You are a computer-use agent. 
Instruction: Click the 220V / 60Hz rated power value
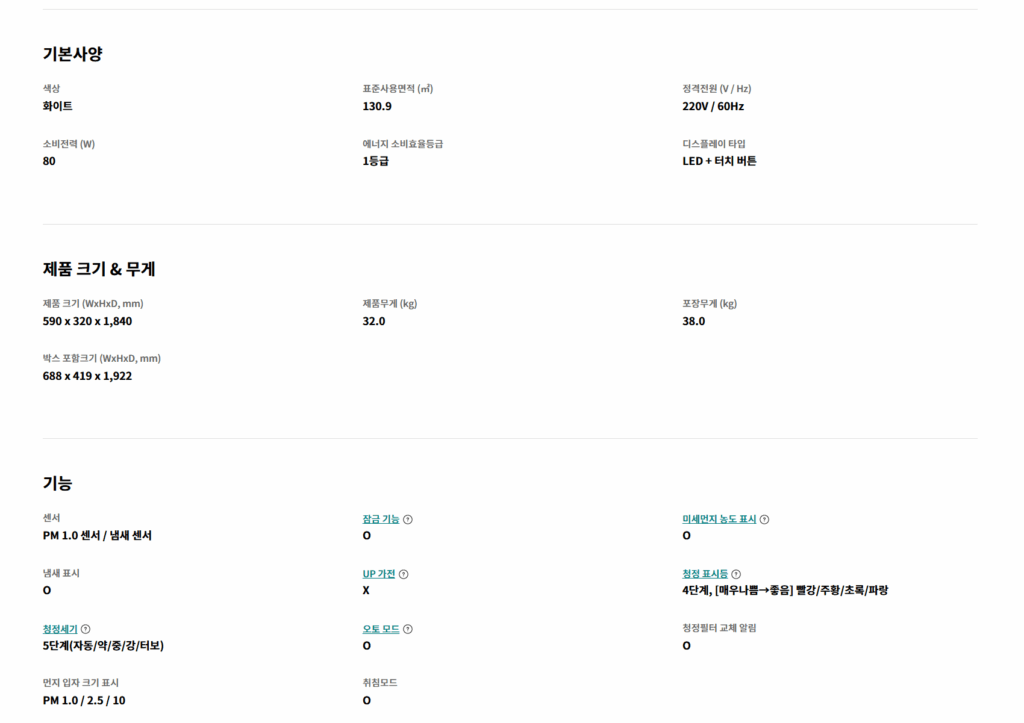713,106
